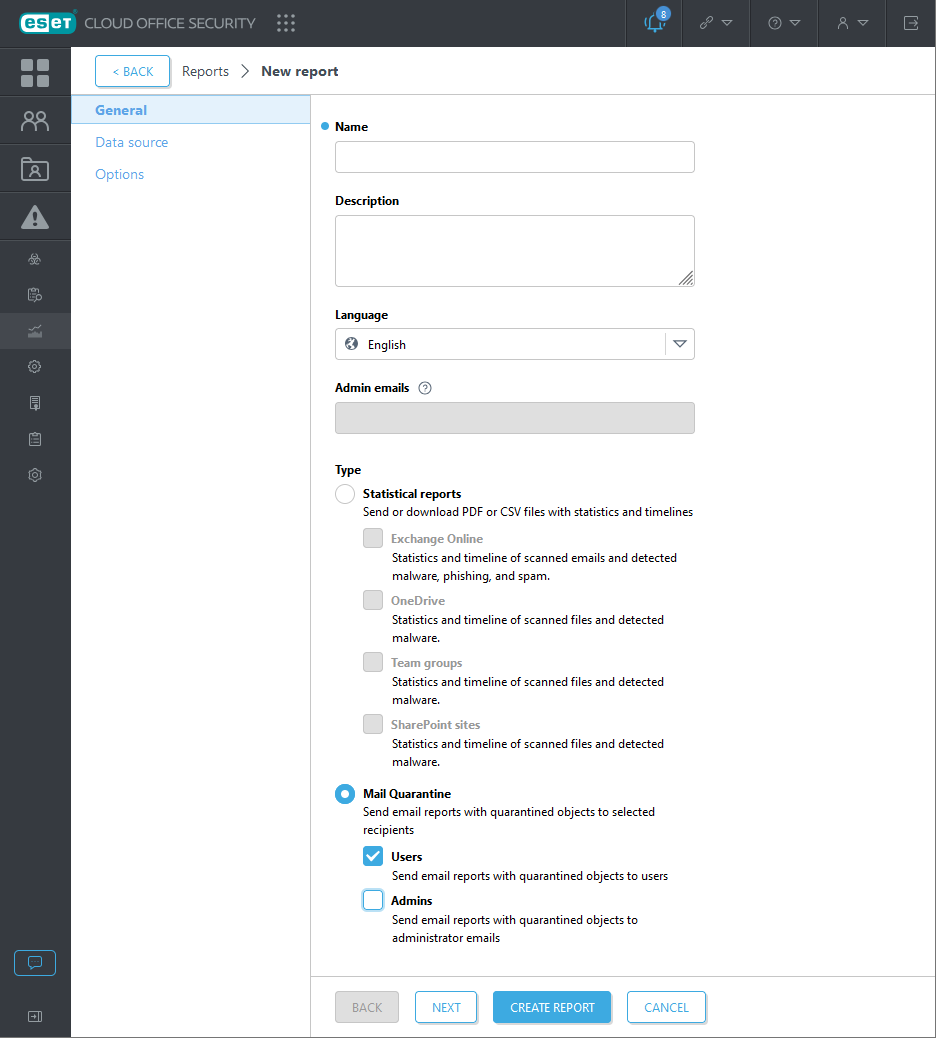Screen dimensions: 936x1038
Task: Click the ESET logo
Action: coord(48,23)
